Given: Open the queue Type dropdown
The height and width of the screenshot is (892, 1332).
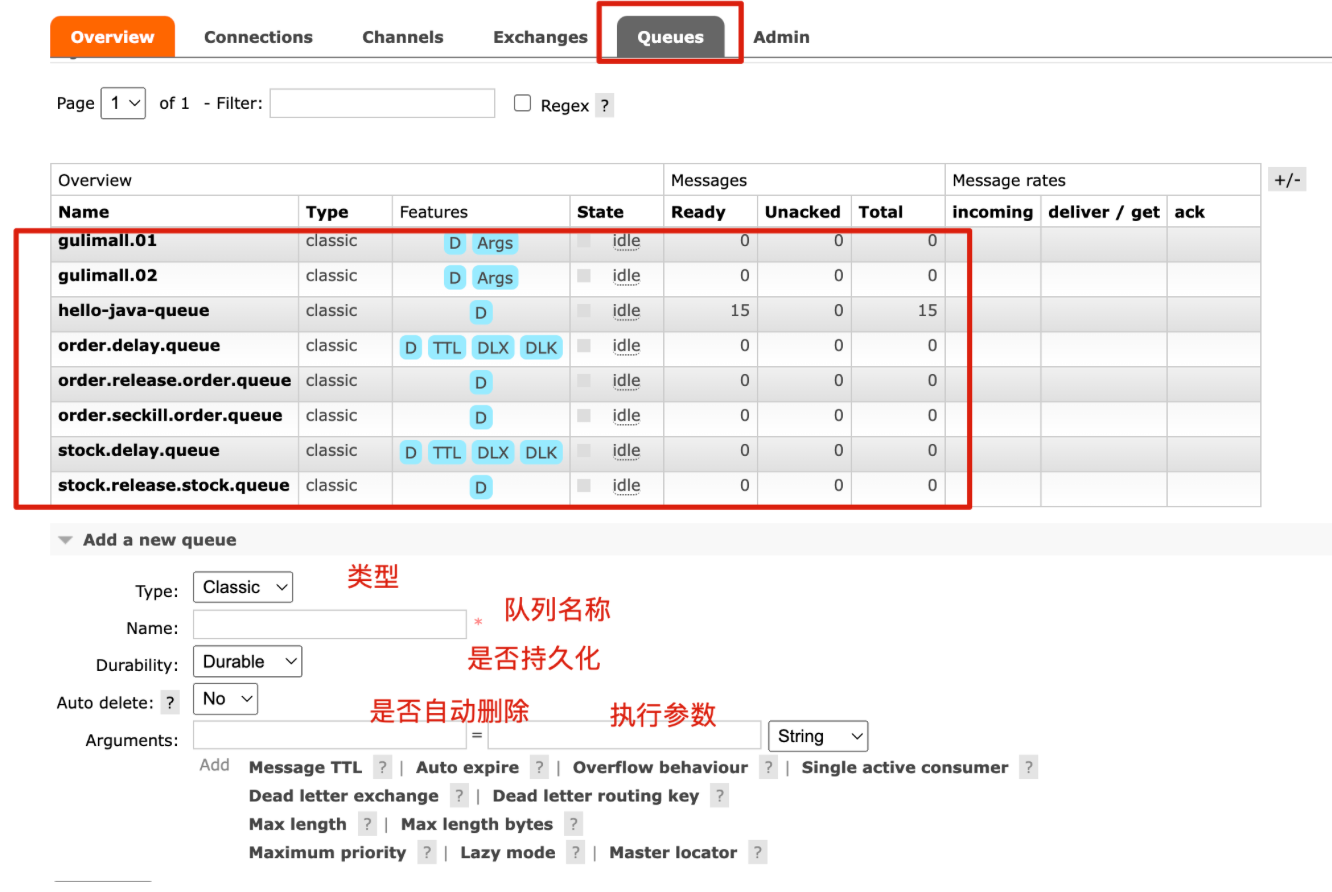Looking at the screenshot, I should click(243, 587).
